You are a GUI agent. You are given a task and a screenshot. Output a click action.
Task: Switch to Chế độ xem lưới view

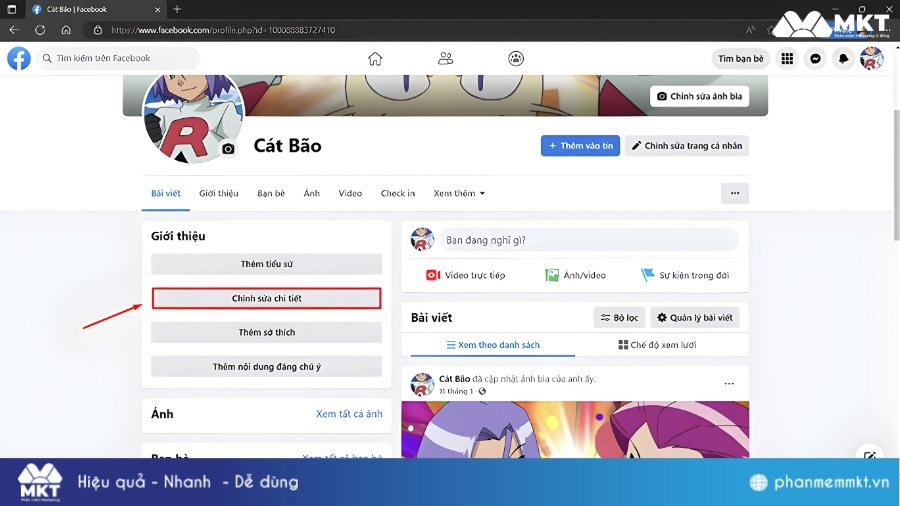[657, 345]
